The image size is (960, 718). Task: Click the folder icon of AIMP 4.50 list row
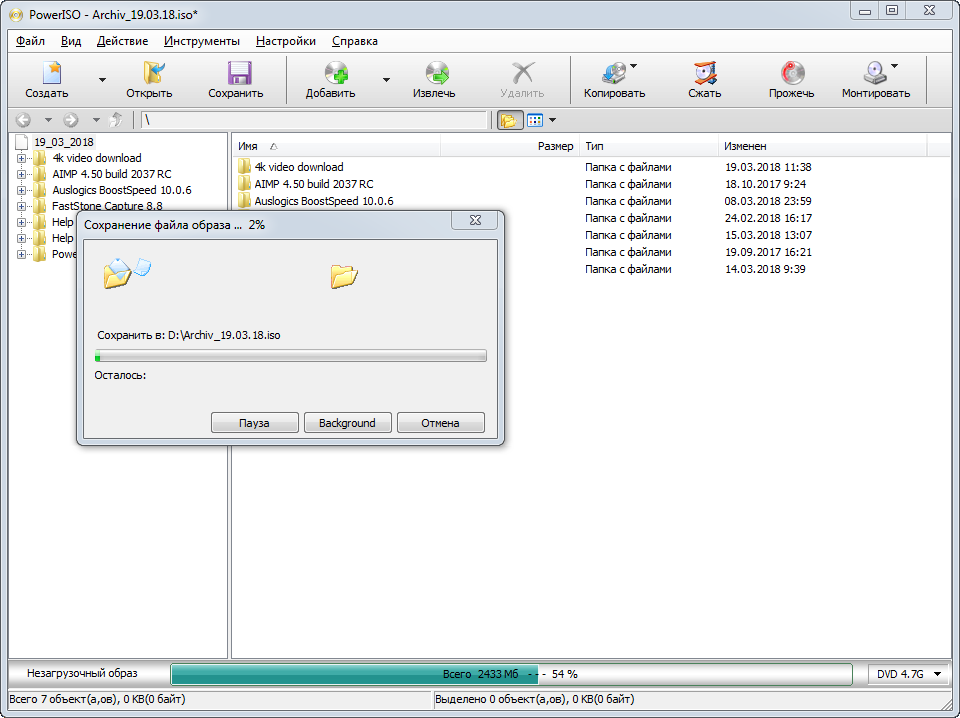click(244, 184)
